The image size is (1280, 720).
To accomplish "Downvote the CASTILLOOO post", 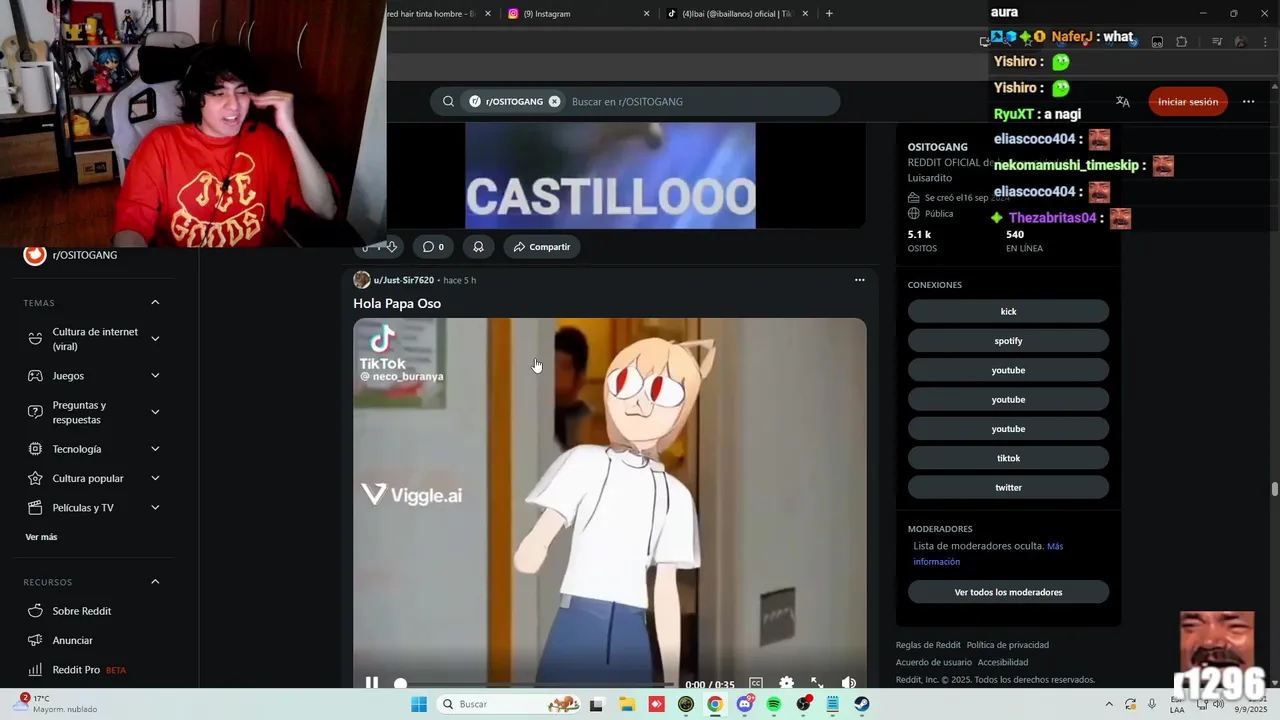I will click(x=392, y=247).
